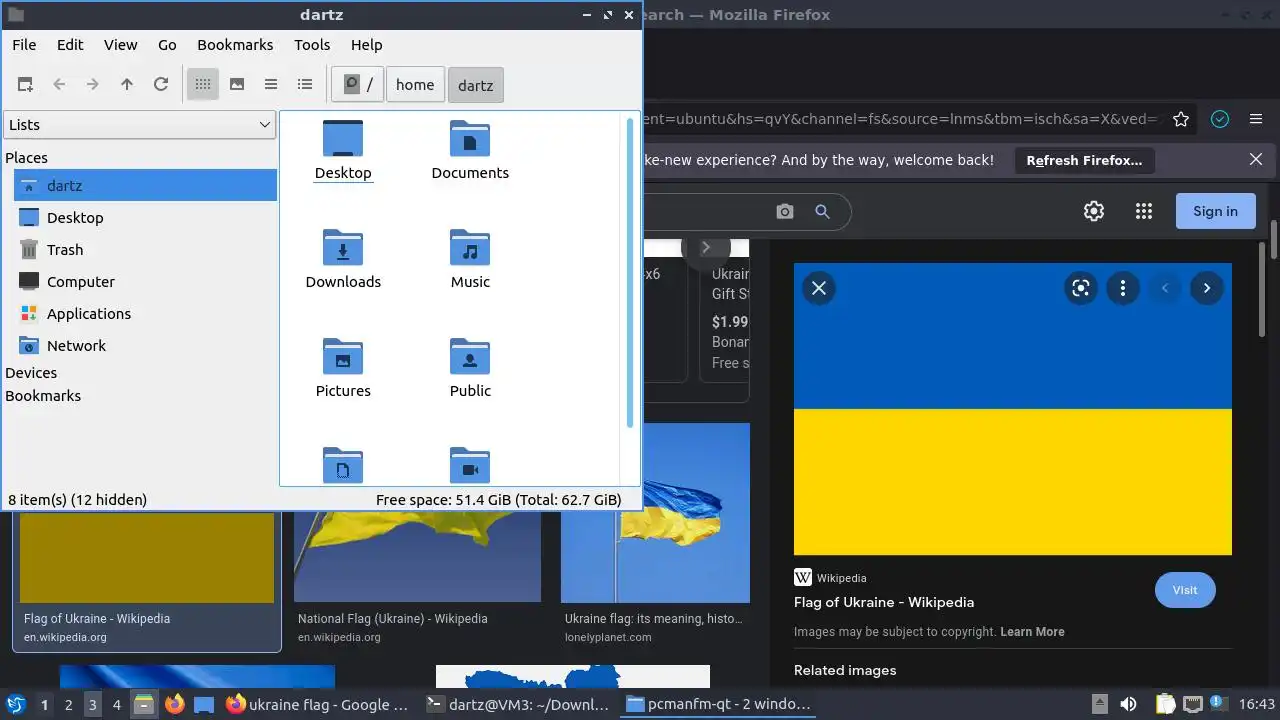Screen dimensions: 1280x720
Task: Open the File menu
Action: [x=24, y=45]
